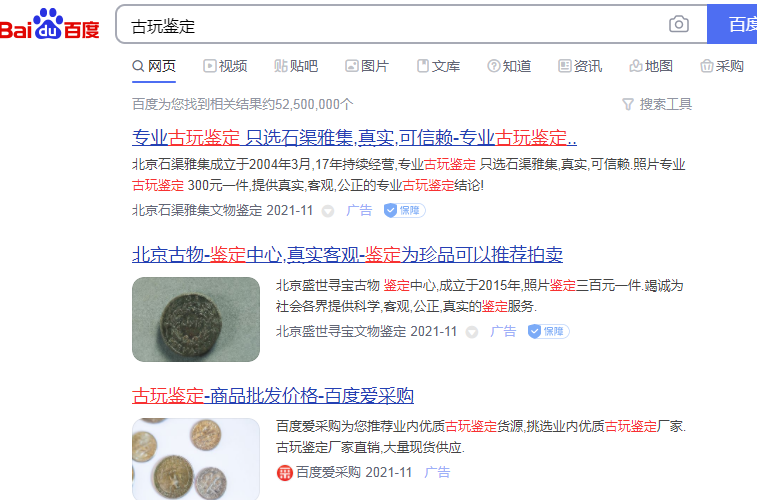Switch to the 图片 images tab
This screenshot has width=757, height=500.
[x=367, y=66]
